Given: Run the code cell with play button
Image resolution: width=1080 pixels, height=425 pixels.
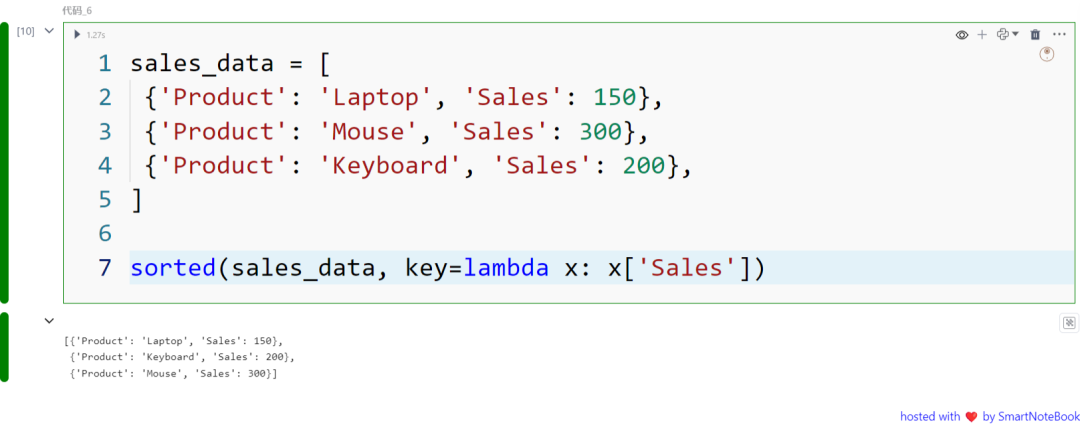Looking at the screenshot, I should 77,34.
